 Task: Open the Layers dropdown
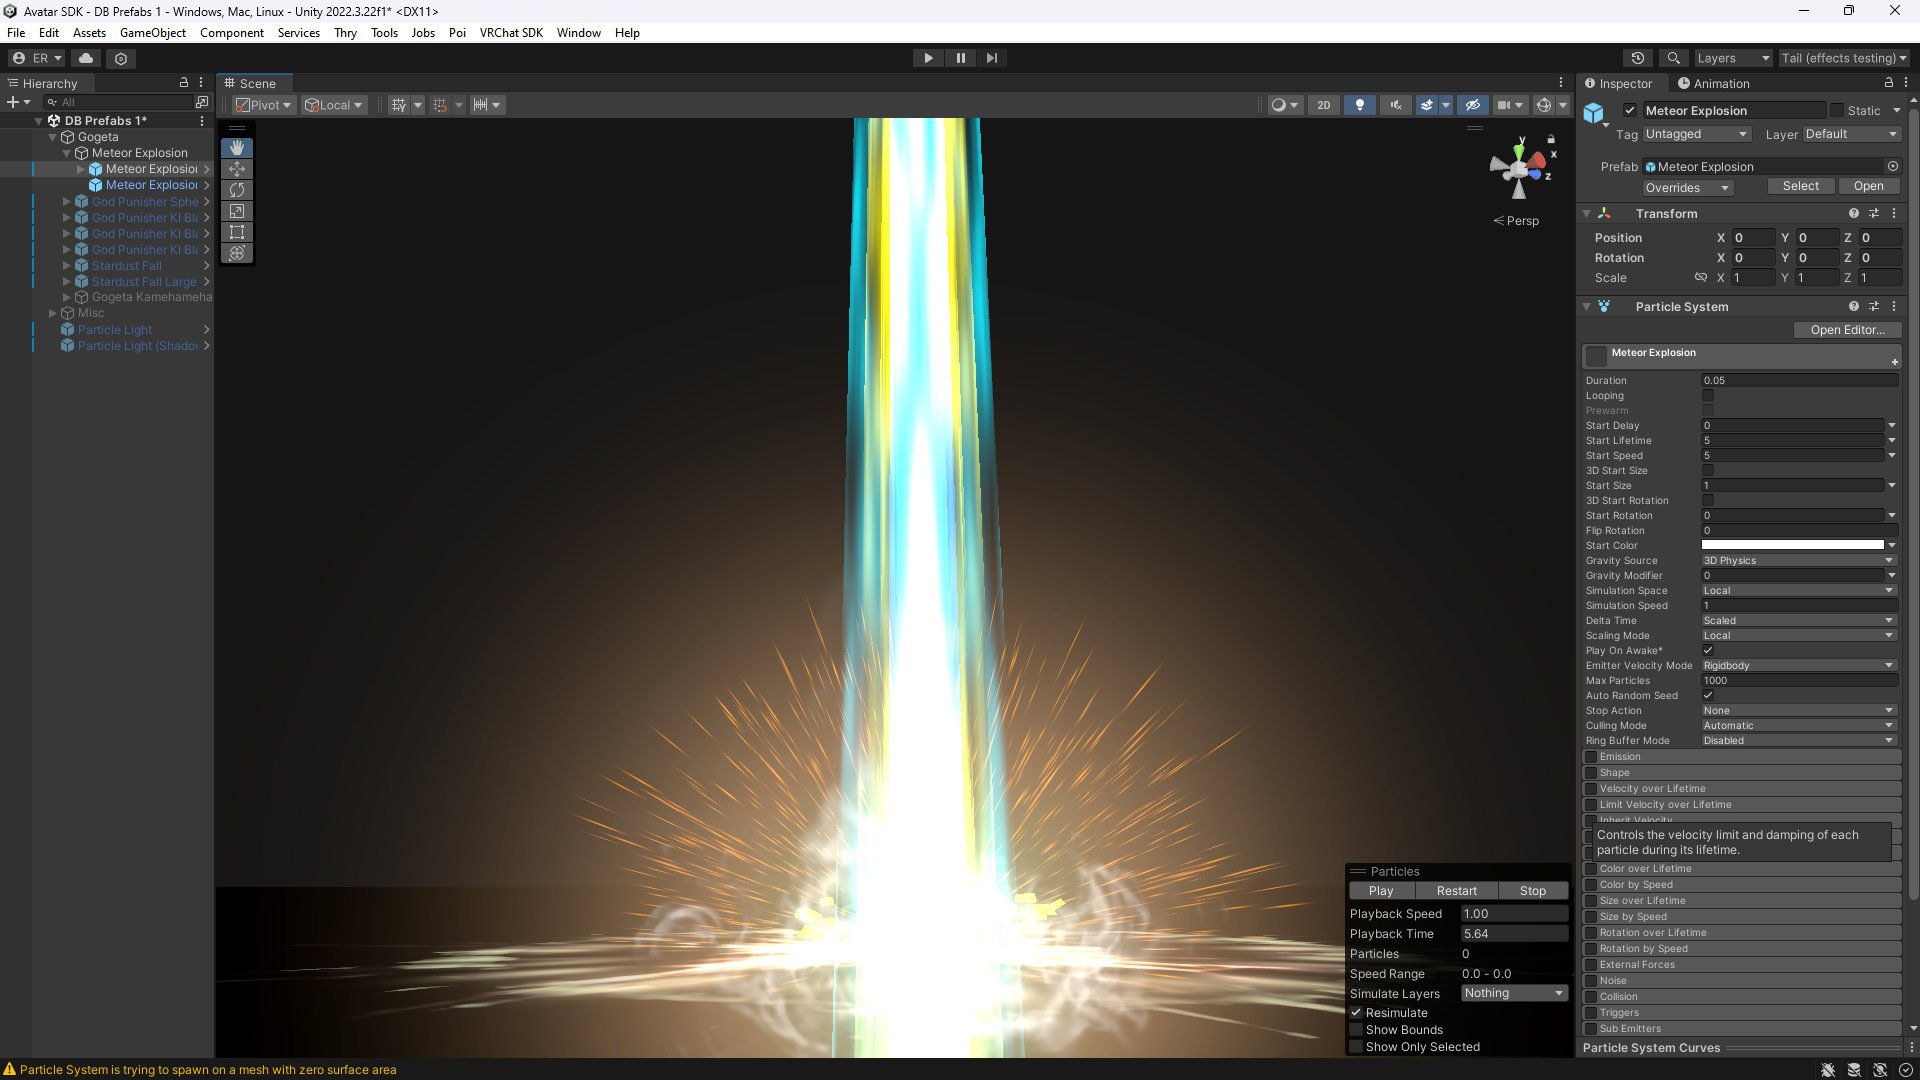click(1732, 58)
